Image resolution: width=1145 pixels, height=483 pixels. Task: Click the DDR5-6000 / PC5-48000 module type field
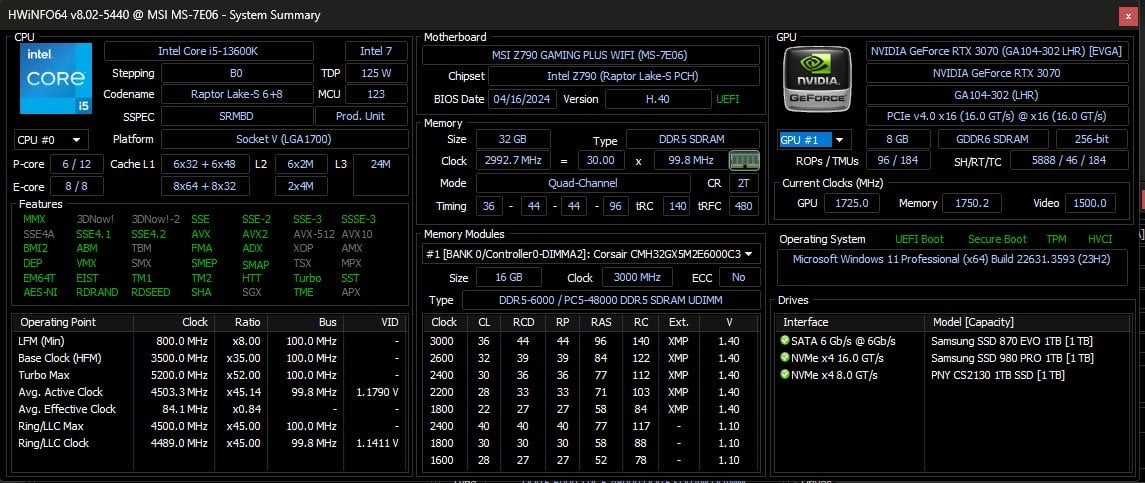click(x=610, y=300)
